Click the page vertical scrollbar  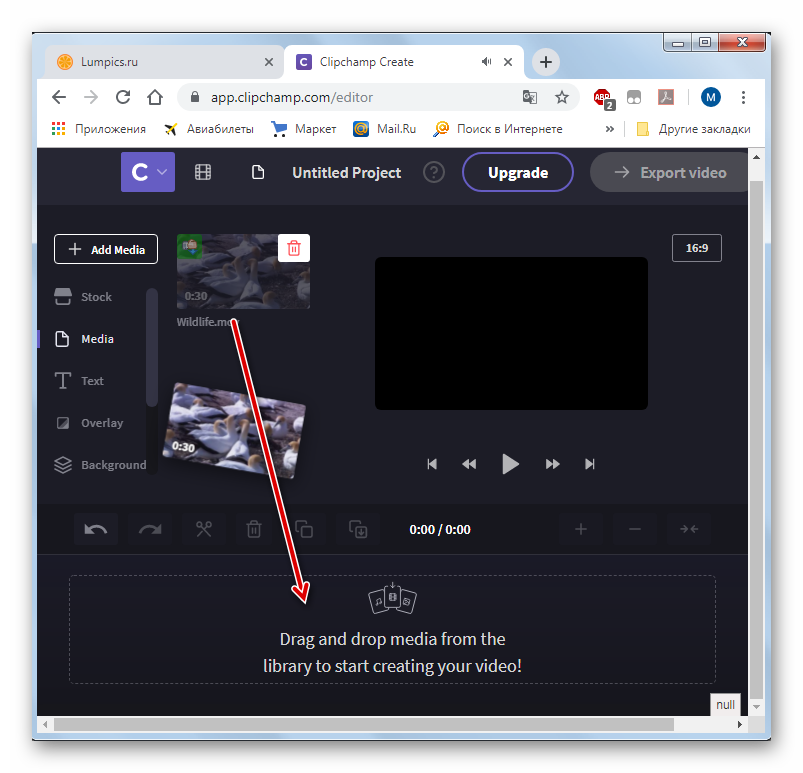pos(756,440)
